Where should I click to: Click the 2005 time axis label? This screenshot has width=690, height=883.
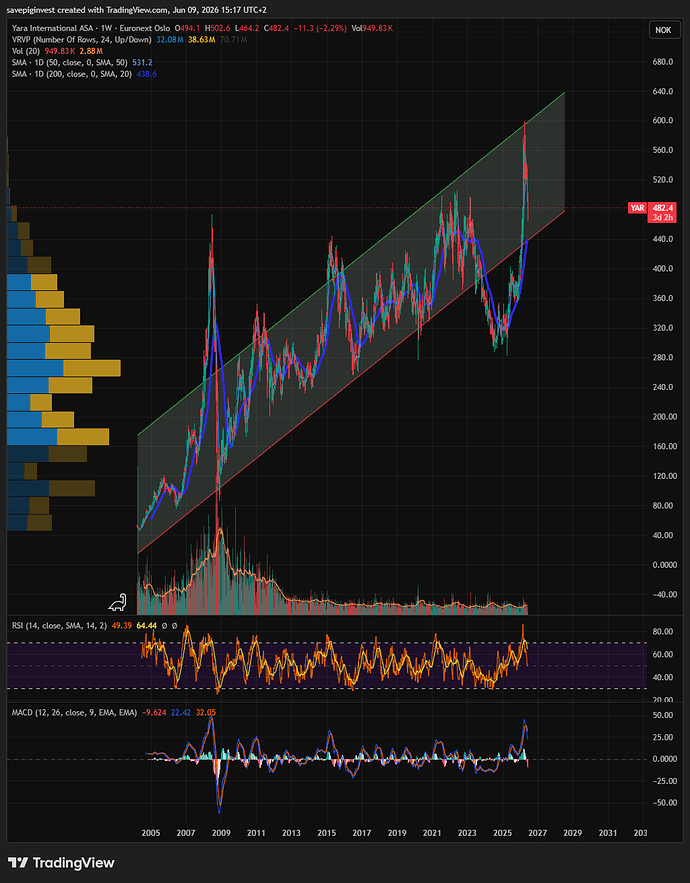tap(150, 833)
